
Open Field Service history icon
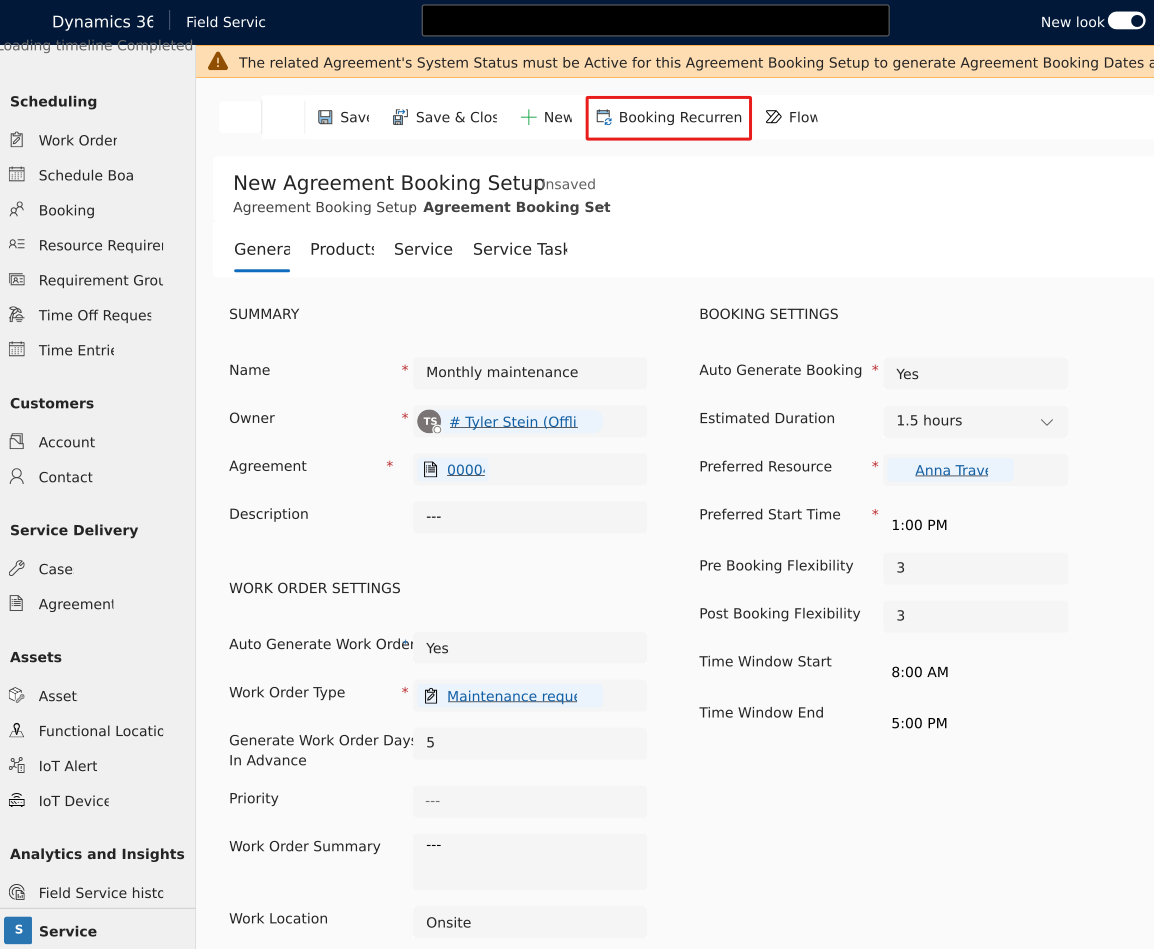click(x=17, y=892)
